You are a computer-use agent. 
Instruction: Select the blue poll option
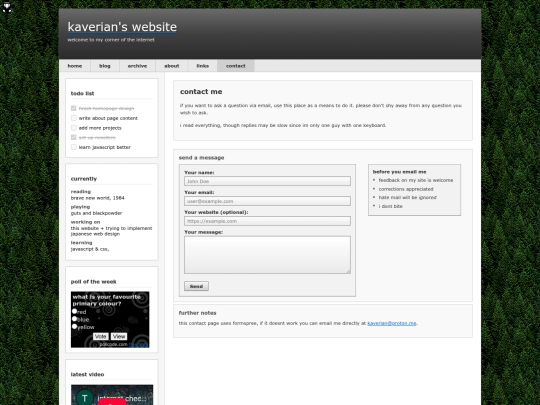[74, 319]
